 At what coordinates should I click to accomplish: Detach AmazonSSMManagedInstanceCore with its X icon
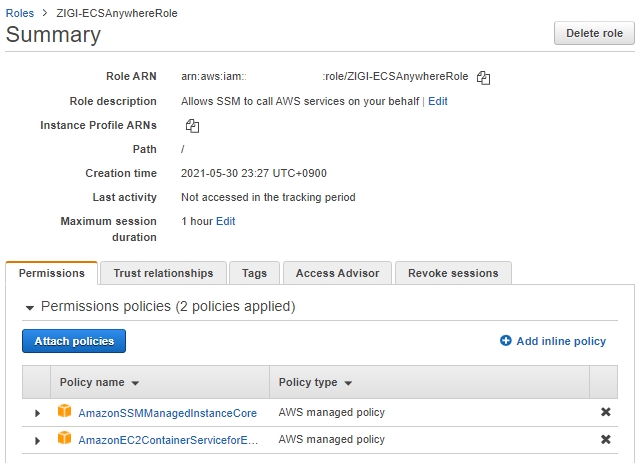(x=605, y=412)
